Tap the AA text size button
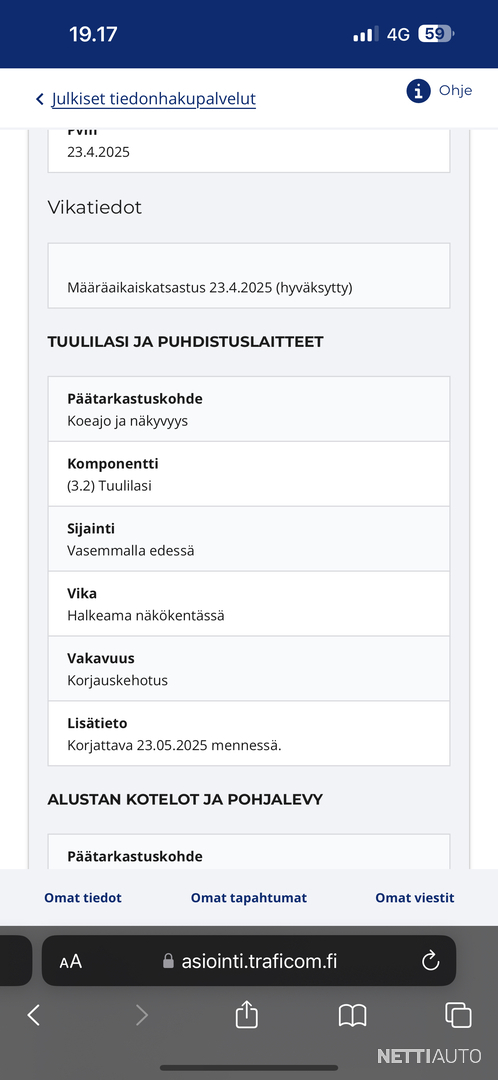 pyautogui.click(x=70, y=962)
